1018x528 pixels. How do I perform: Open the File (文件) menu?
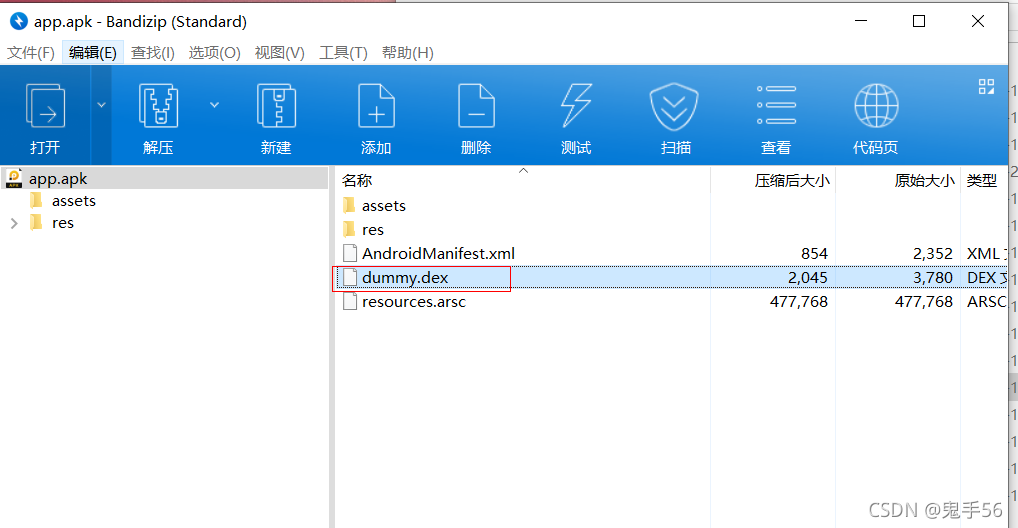[x=31, y=53]
